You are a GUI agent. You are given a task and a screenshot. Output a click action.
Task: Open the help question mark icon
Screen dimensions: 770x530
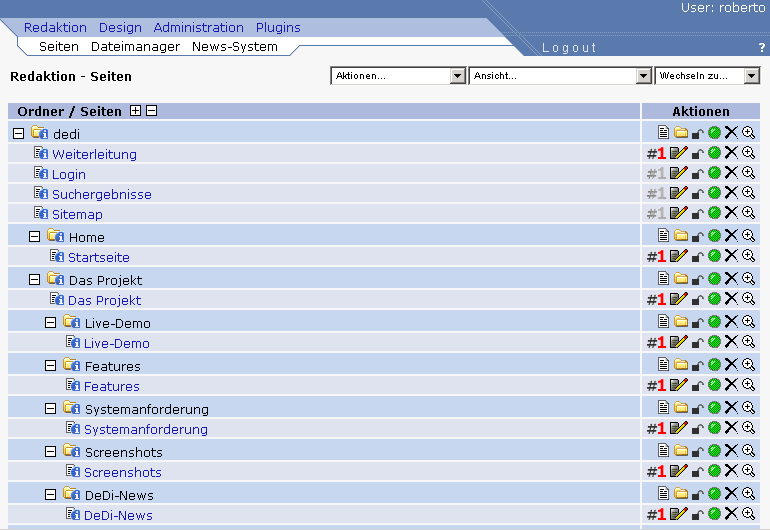[762, 48]
